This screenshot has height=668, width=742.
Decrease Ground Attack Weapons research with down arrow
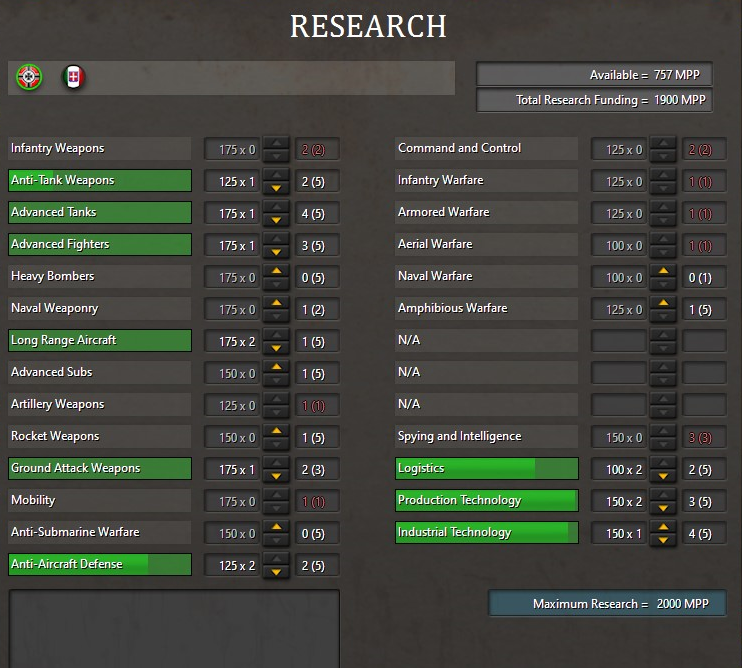276,476
